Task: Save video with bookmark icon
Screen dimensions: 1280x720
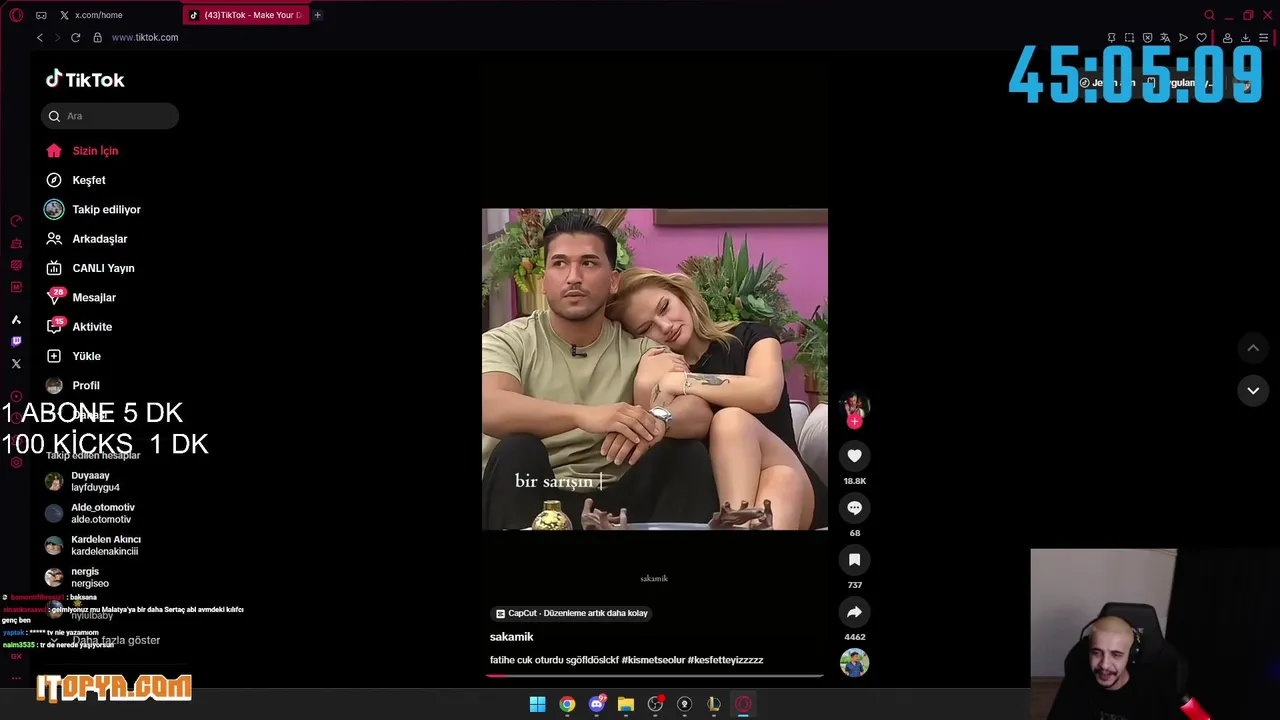Action: (854, 560)
